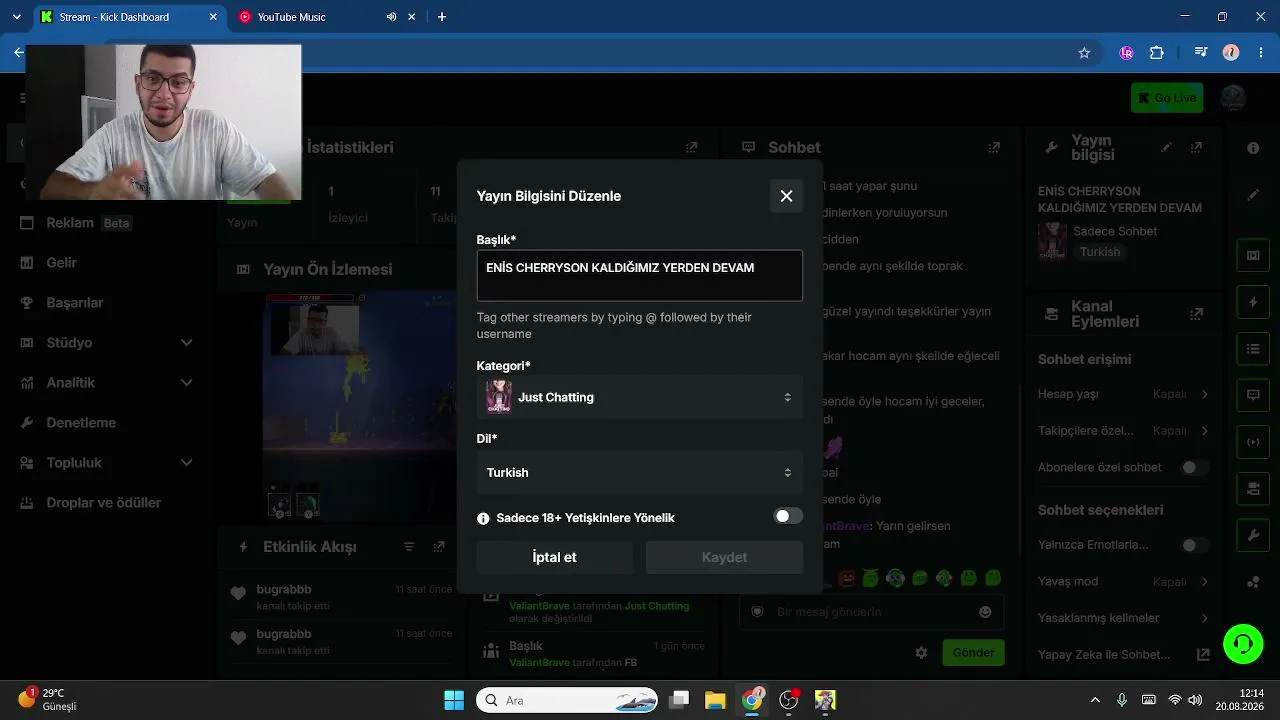
Task: Toggle Abonelere özel sohbet switch
Action: click(1194, 467)
